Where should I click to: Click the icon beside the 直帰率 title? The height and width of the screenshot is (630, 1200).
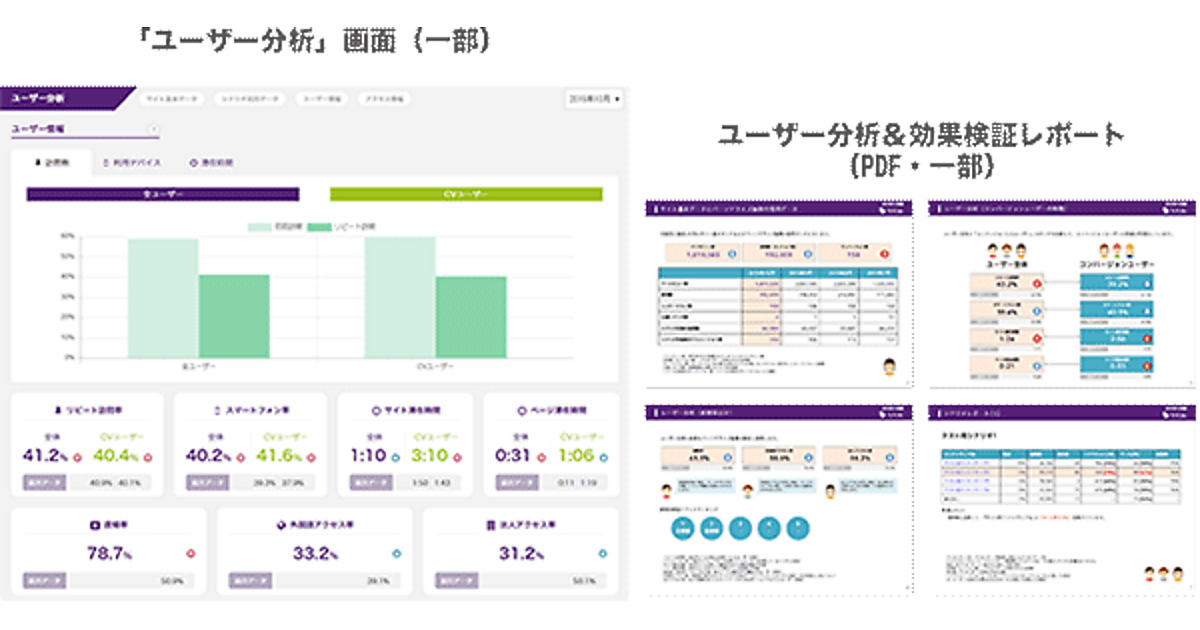click(x=93, y=524)
